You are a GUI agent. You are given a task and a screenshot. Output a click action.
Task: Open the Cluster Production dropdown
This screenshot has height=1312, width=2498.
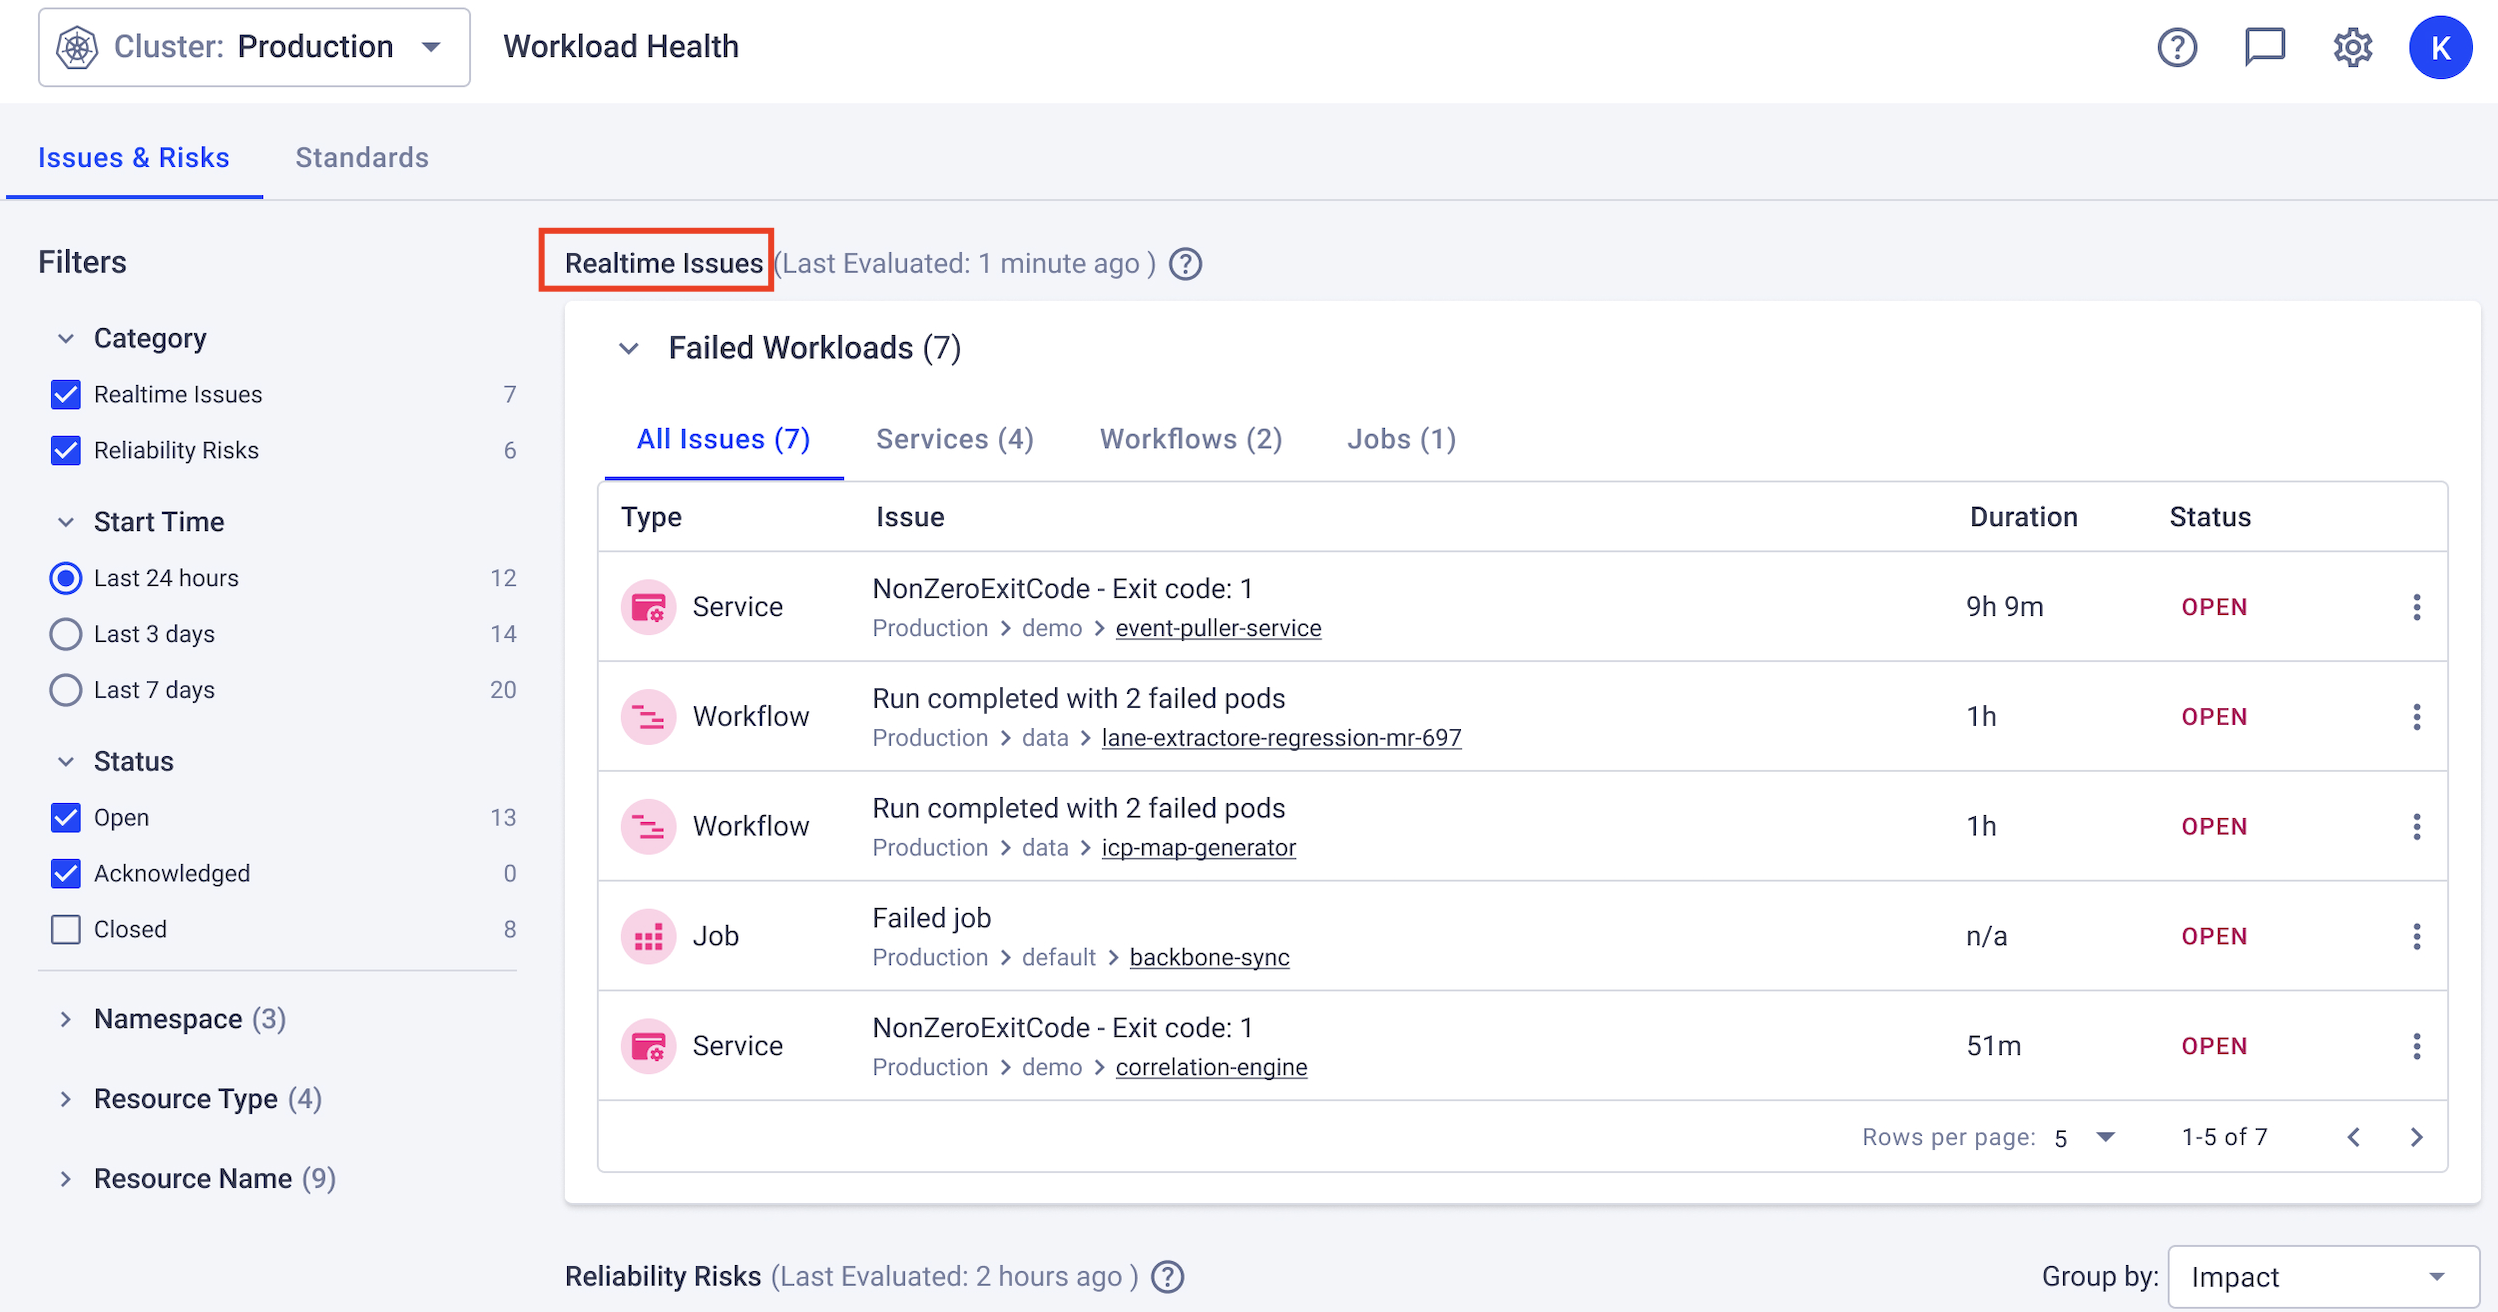click(254, 47)
